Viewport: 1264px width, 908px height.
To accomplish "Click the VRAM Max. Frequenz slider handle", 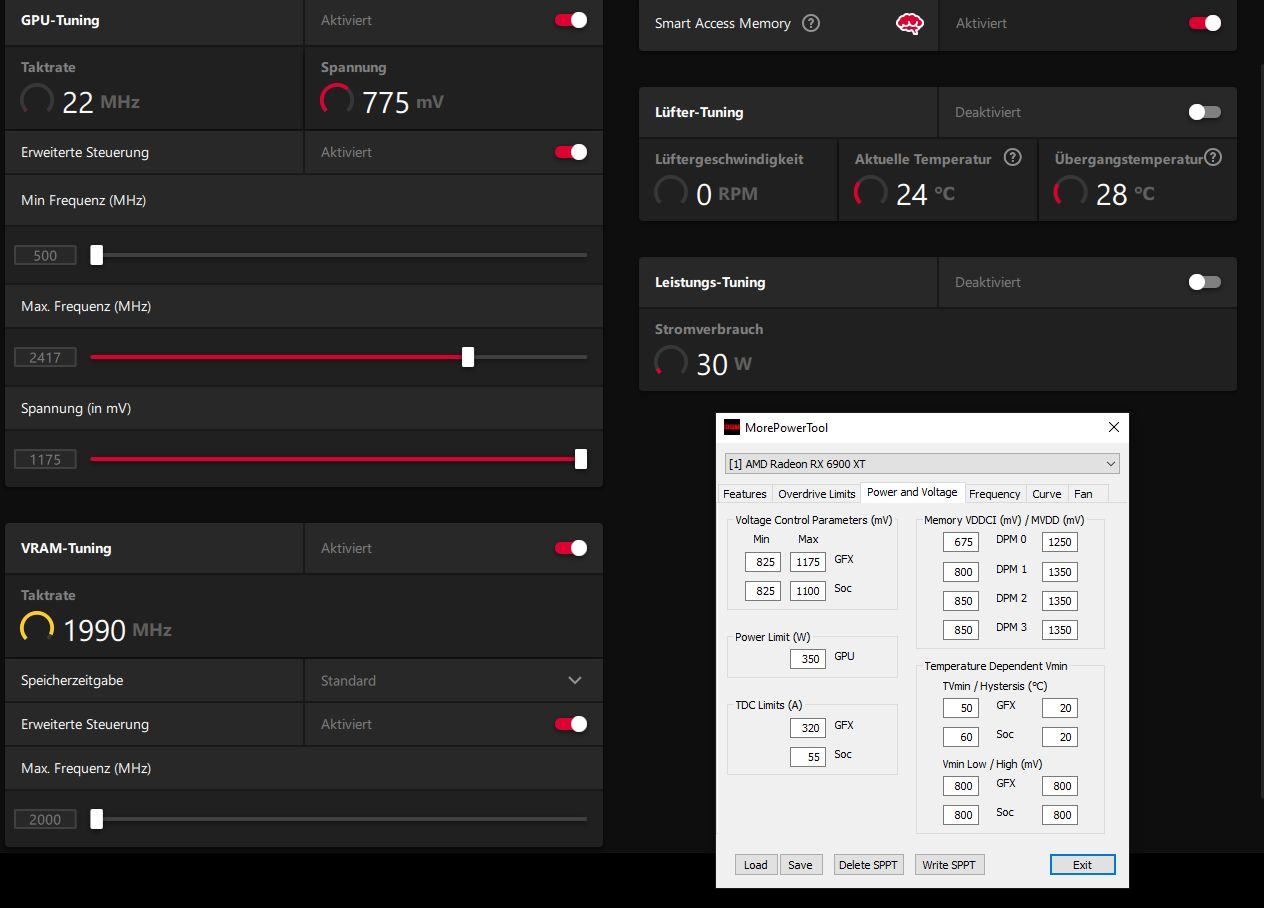I will click(x=97, y=819).
